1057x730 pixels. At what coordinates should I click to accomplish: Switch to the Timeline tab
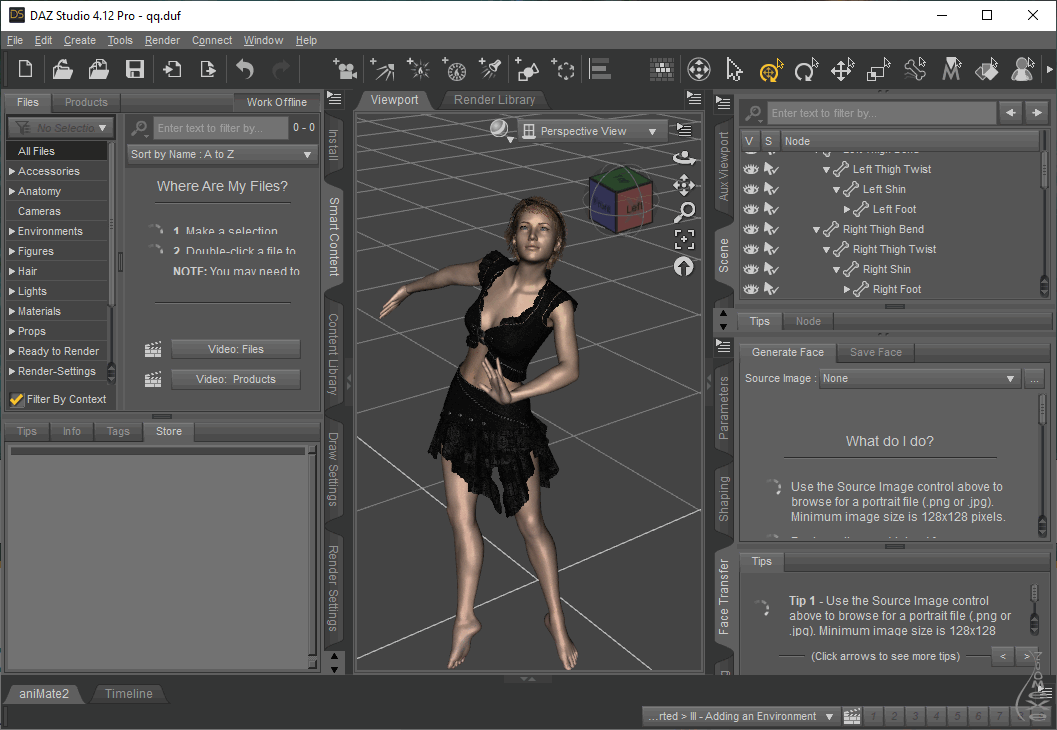pos(128,694)
